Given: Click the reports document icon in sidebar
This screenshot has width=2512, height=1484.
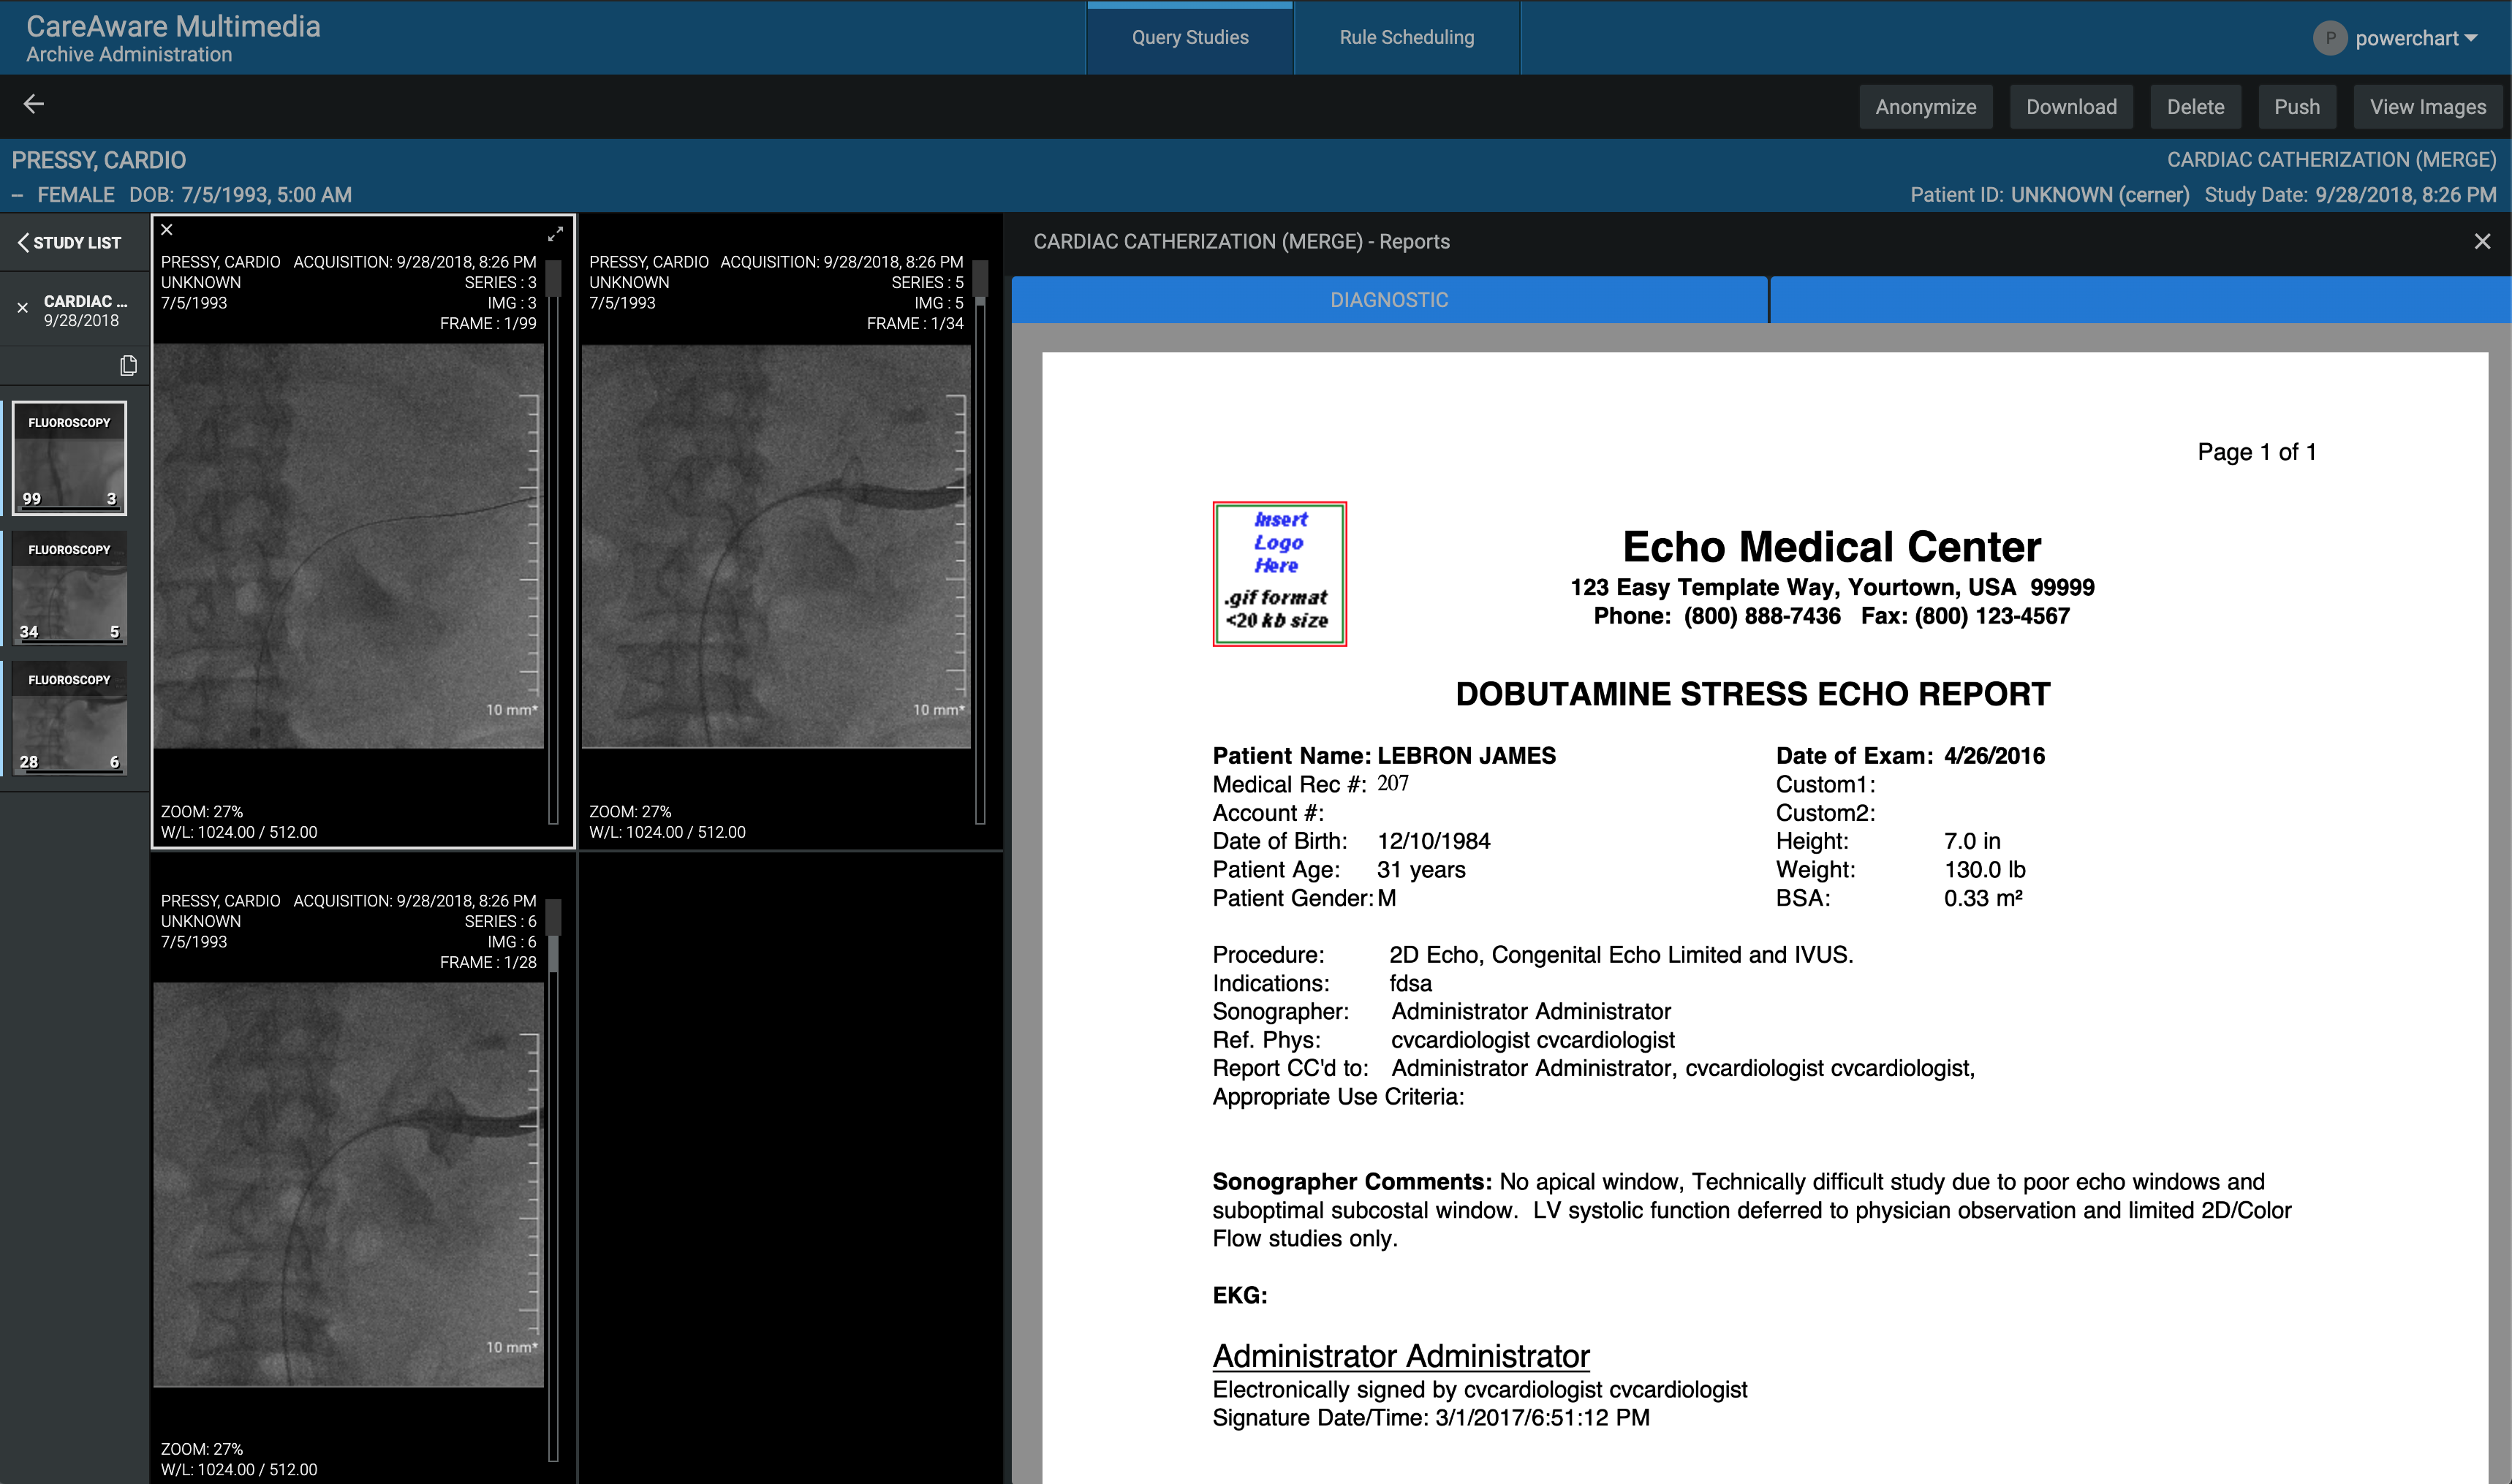Looking at the screenshot, I should point(128,366).
